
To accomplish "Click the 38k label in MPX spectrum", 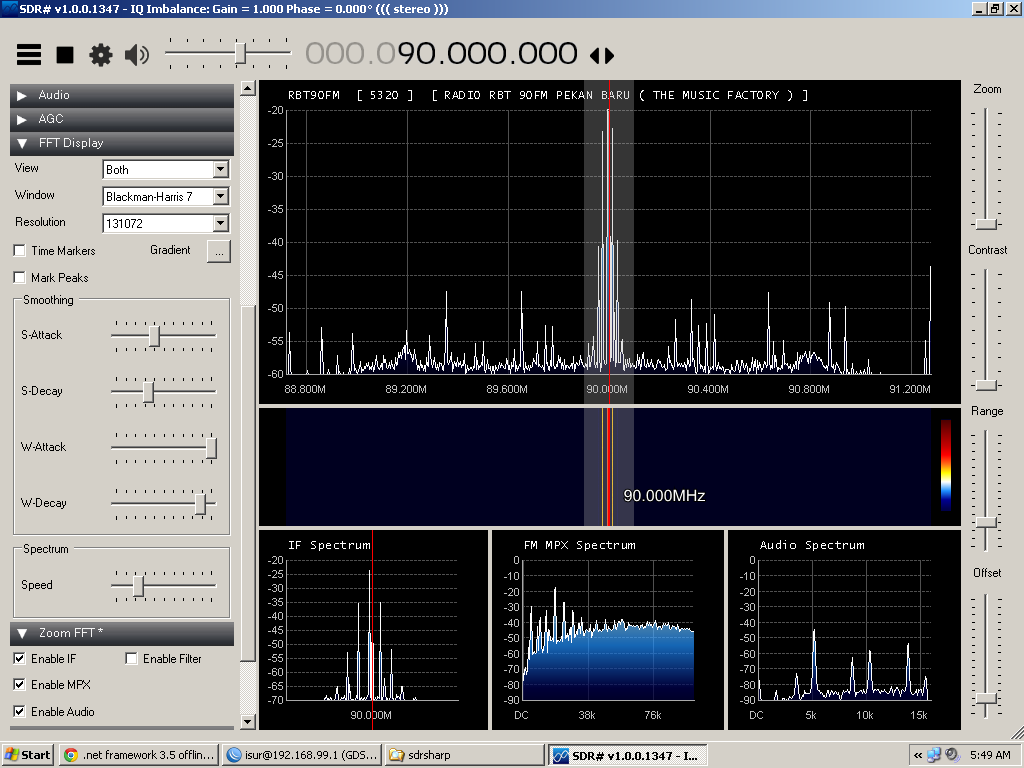I will coord(586,715).
